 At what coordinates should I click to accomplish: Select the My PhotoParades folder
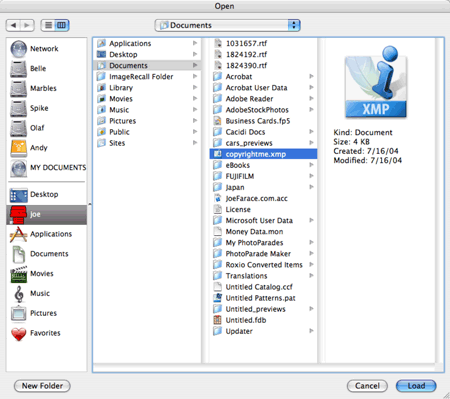263,242
